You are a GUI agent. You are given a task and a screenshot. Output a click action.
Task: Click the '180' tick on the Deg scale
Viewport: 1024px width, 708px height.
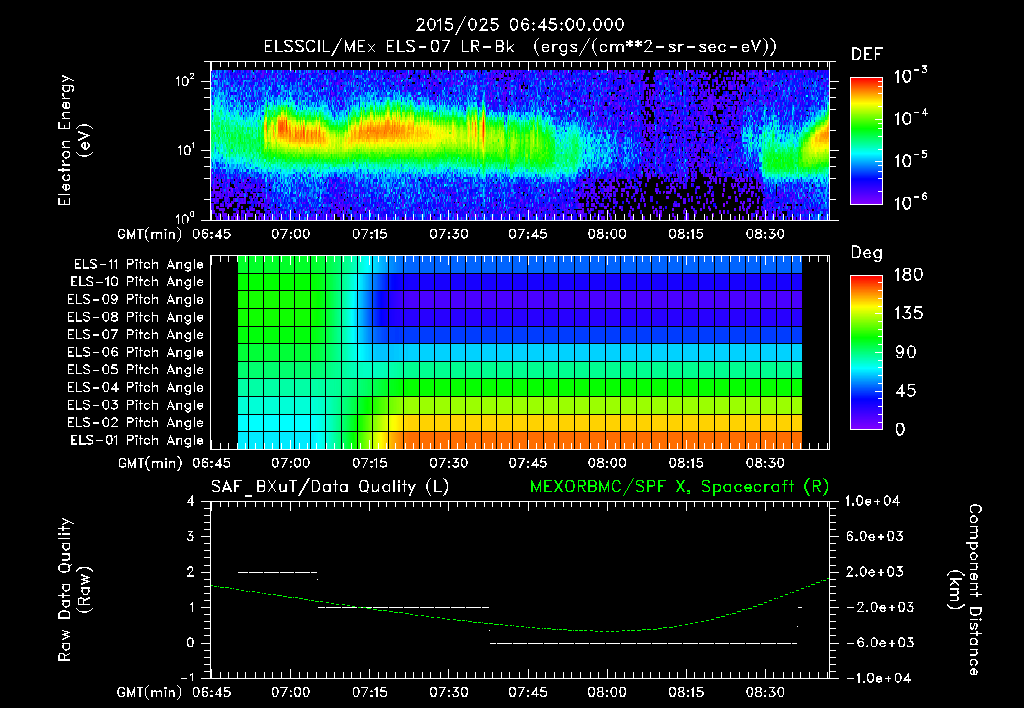908,275
